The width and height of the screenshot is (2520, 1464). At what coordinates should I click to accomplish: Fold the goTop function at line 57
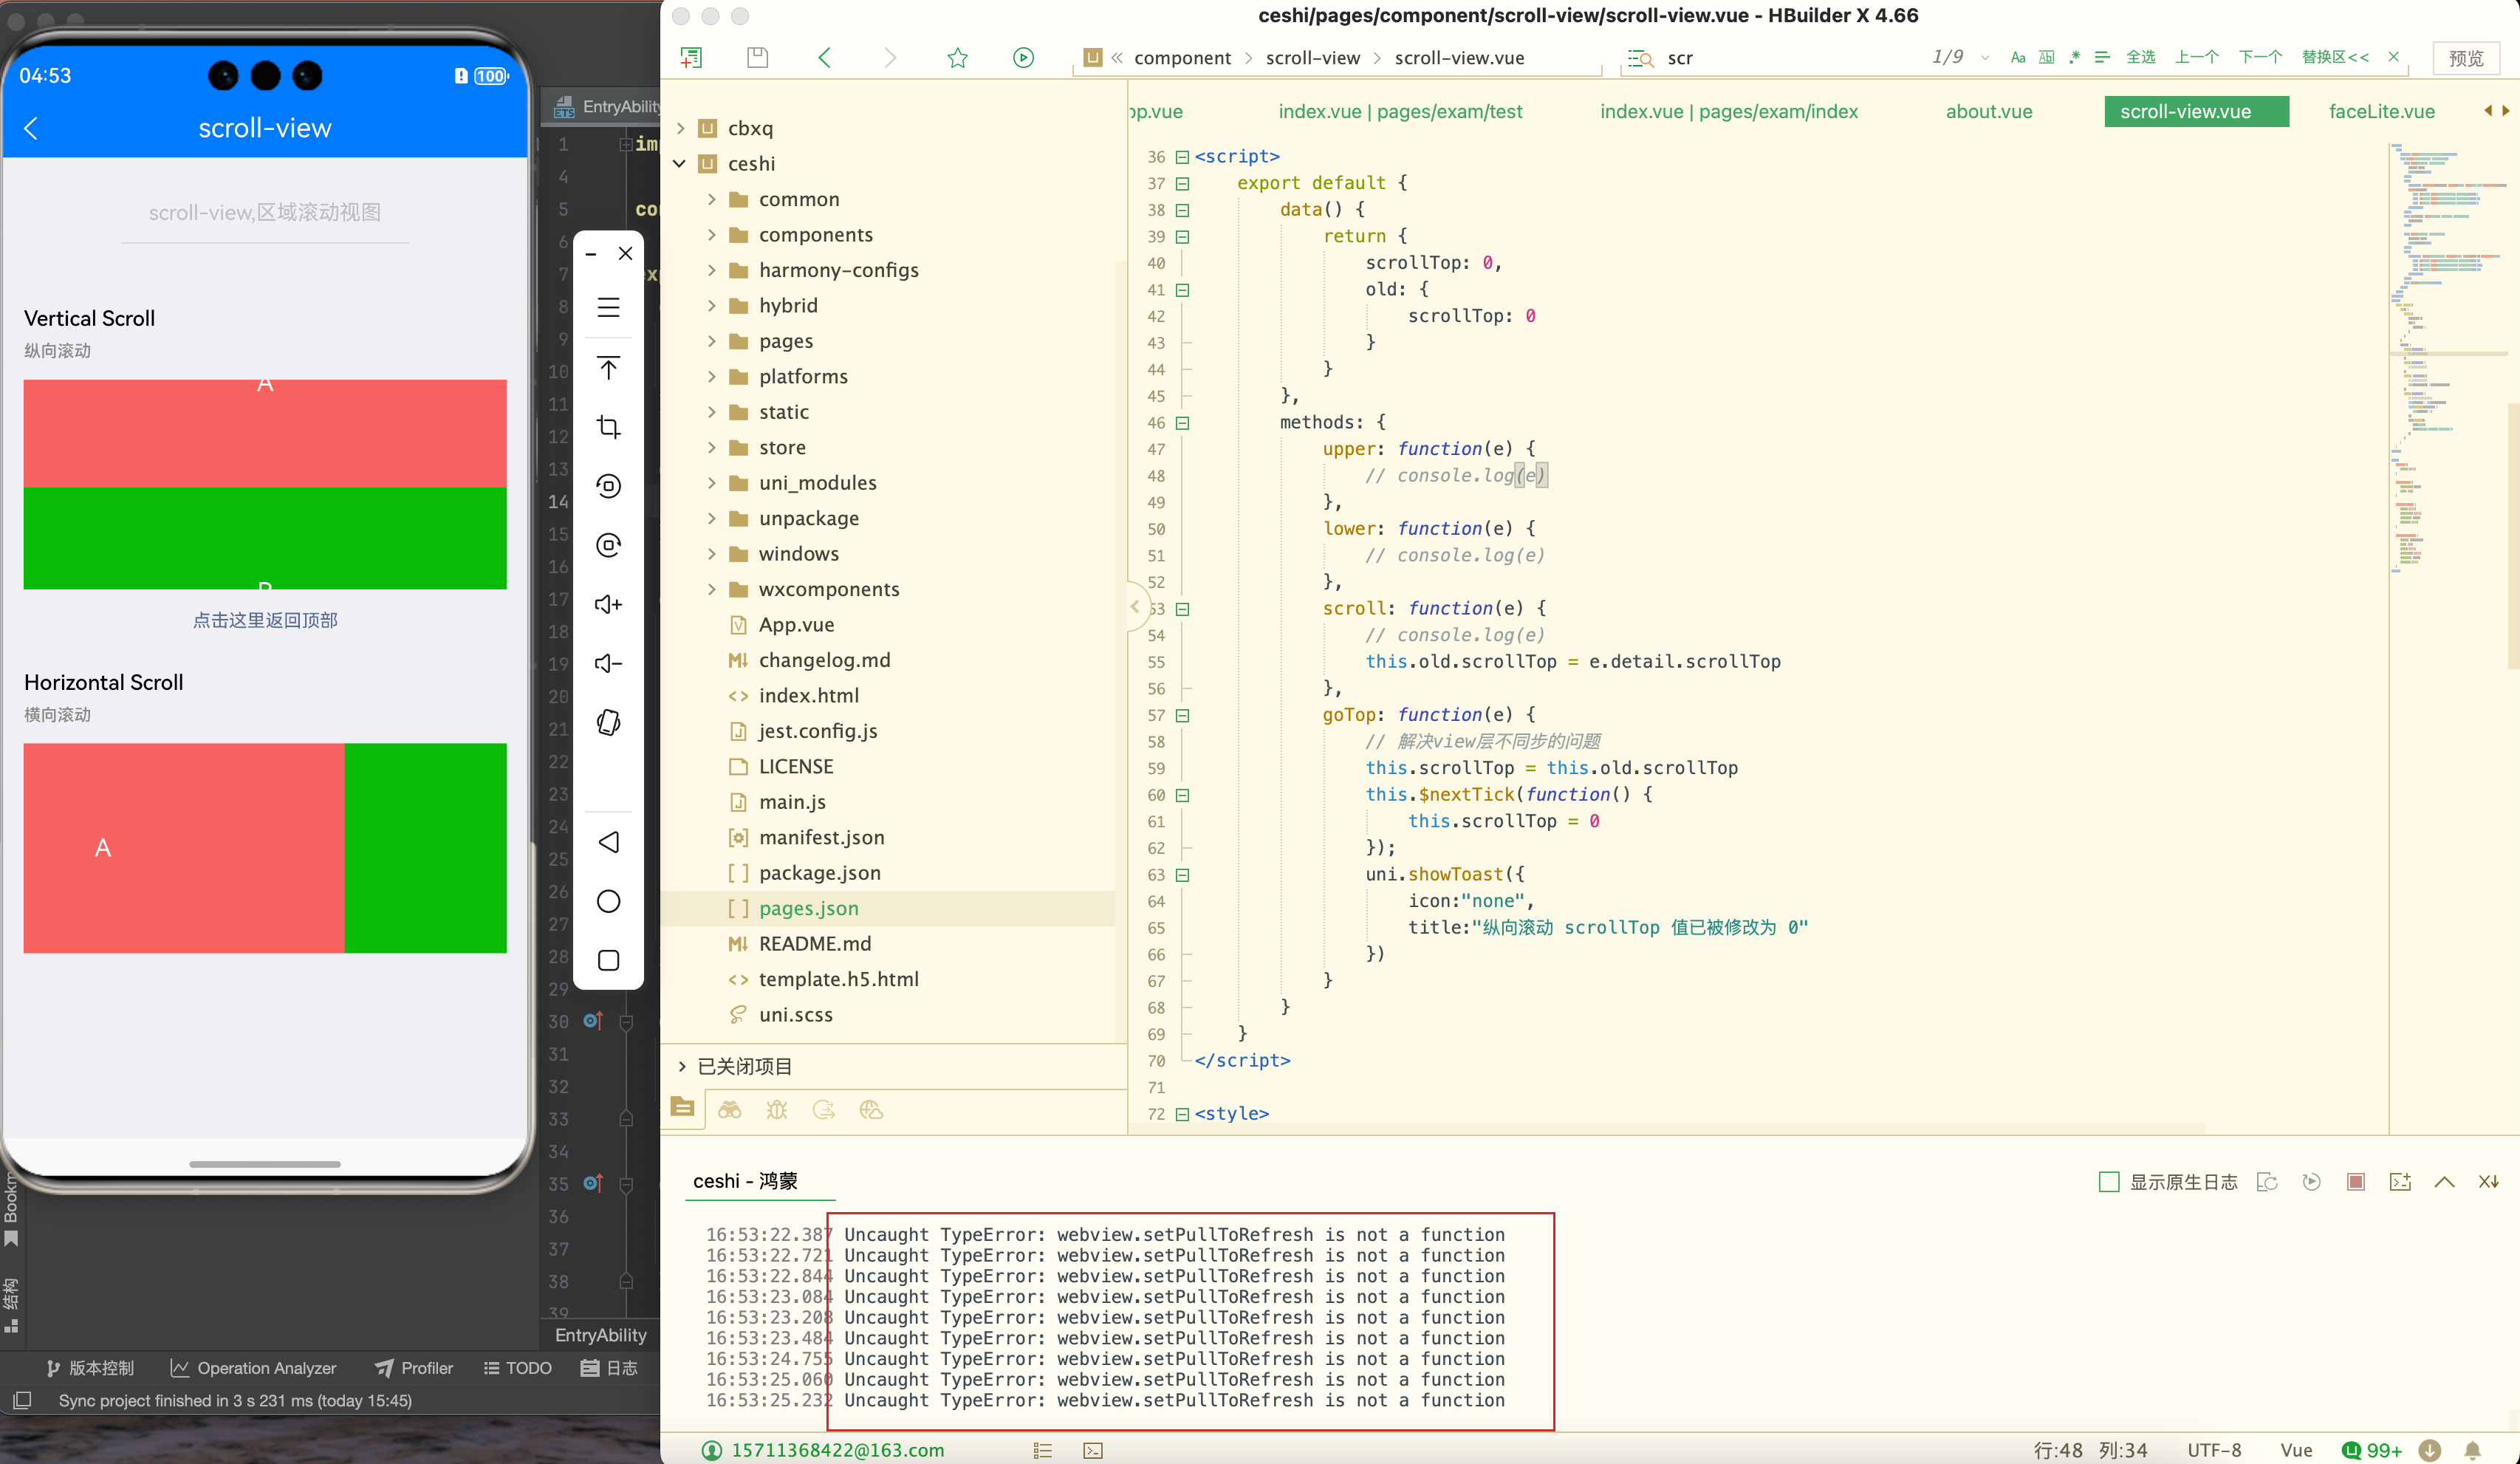pos(1183,715)
